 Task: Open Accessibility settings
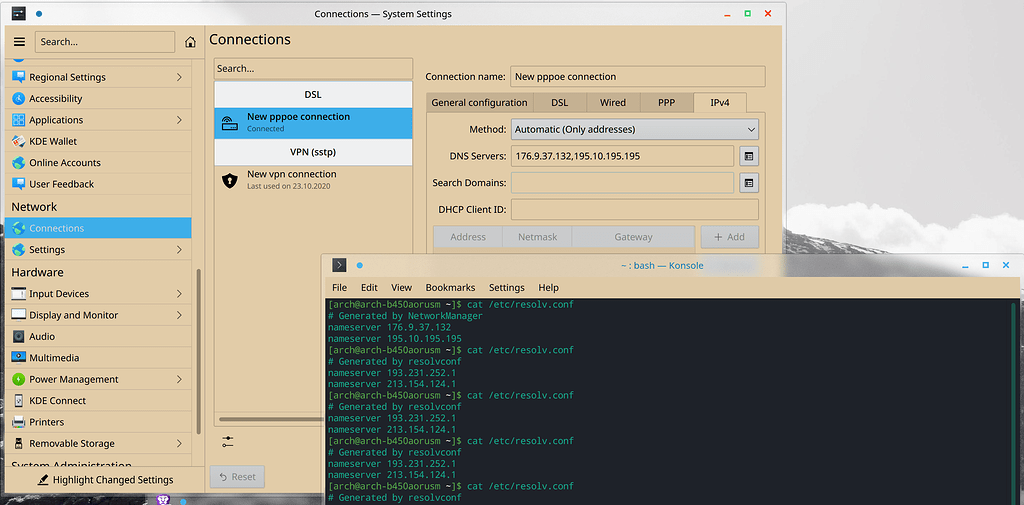pos(98,99)
